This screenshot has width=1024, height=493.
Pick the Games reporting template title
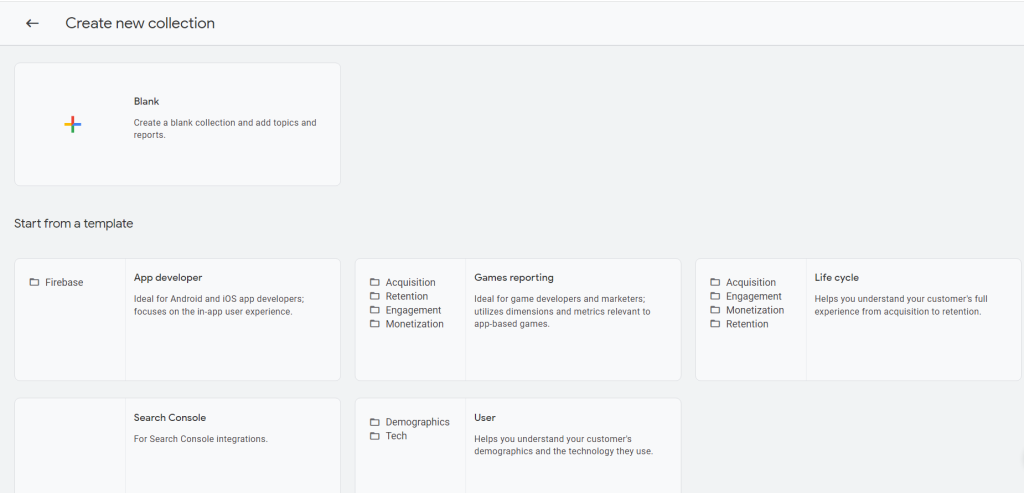click(513, 278)
